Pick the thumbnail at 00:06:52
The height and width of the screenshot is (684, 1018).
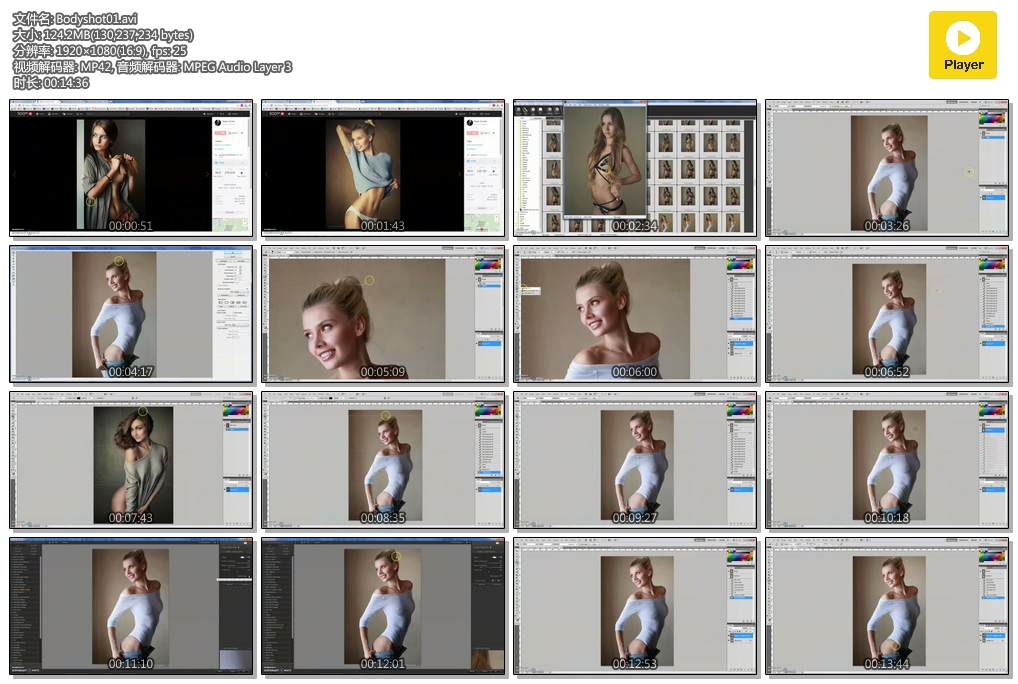coord(887,314)
